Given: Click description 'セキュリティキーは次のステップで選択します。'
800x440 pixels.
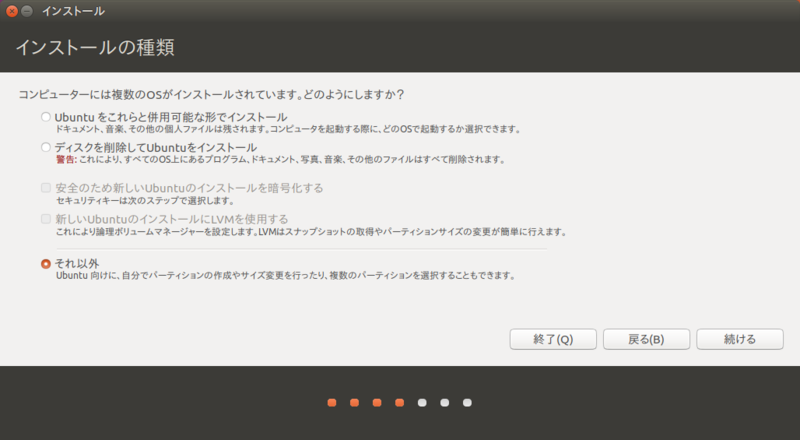Looking at the screenshot, I should (x=145, y=201).
